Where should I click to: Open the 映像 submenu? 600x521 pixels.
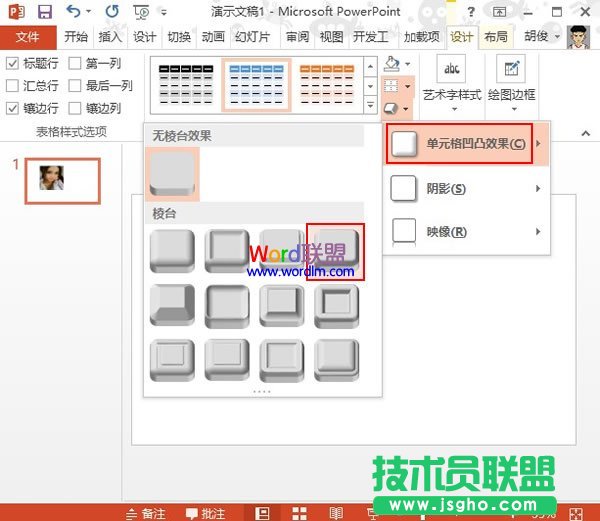pyautogui.click(x=466, y=231)
